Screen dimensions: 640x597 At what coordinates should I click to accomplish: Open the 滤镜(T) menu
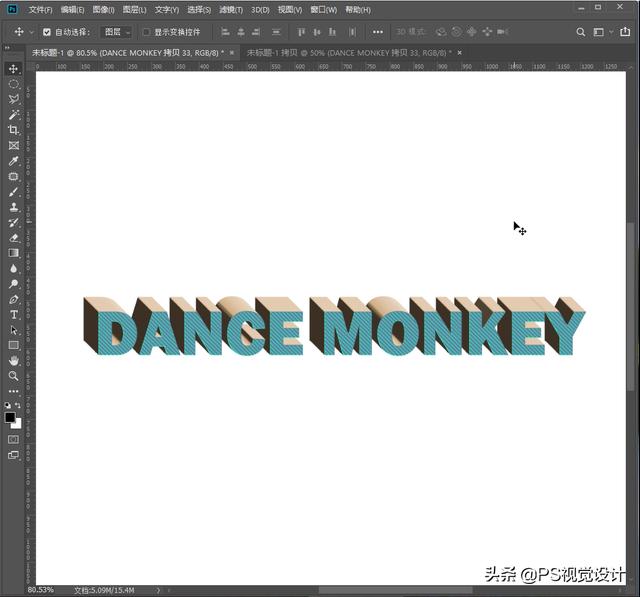tap(231, 9)
